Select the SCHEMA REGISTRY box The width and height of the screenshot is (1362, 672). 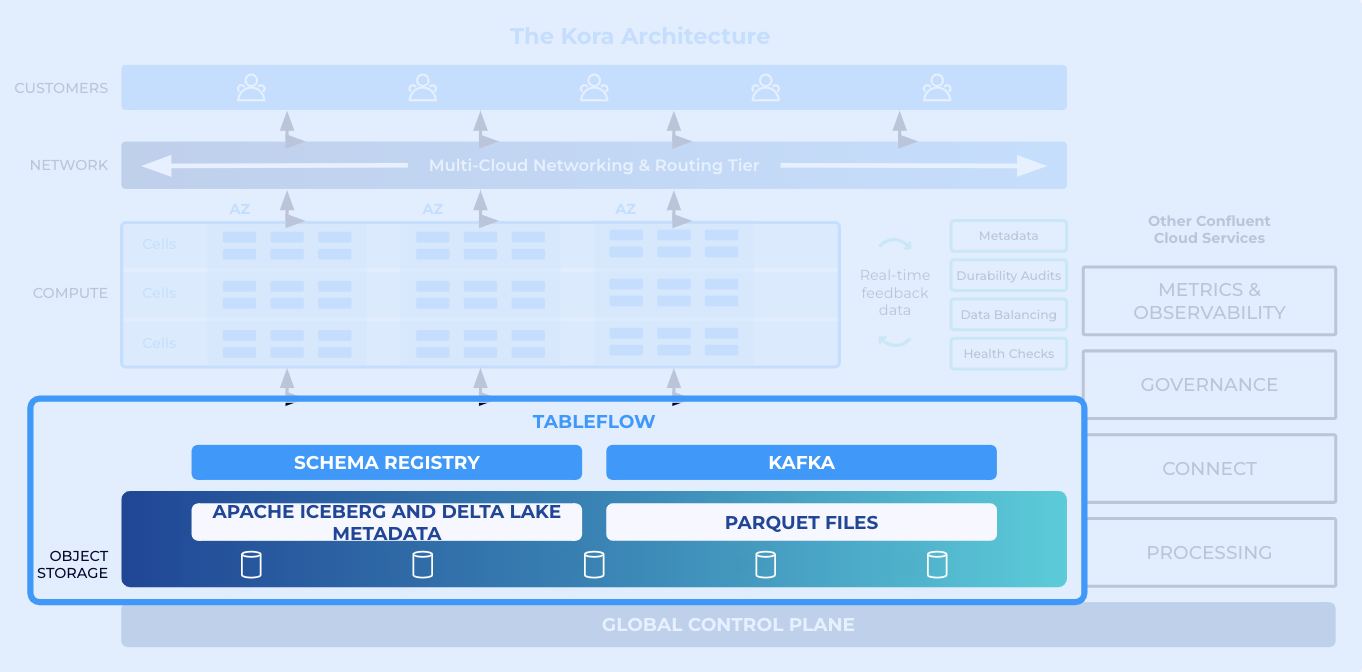tap(387, 463)
